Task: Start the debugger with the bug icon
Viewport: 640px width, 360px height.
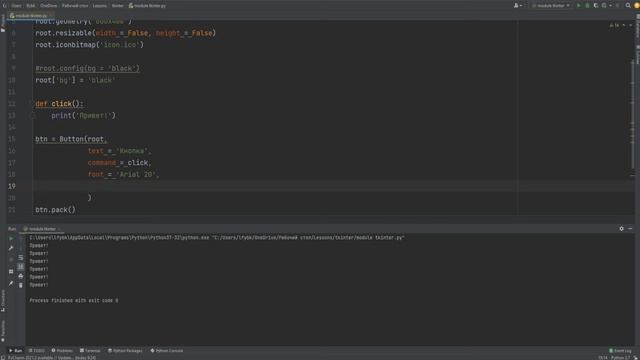Action: click(587, 6)
